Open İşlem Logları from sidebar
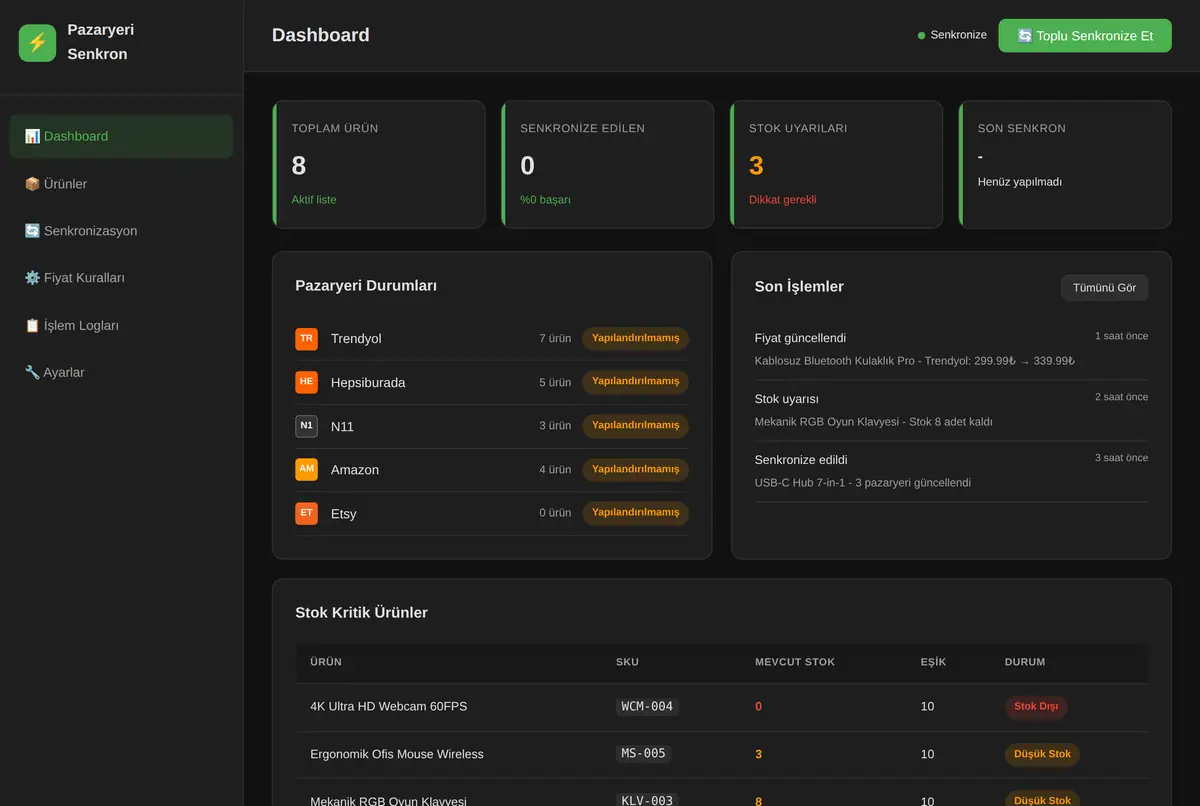 coord(121,325)
